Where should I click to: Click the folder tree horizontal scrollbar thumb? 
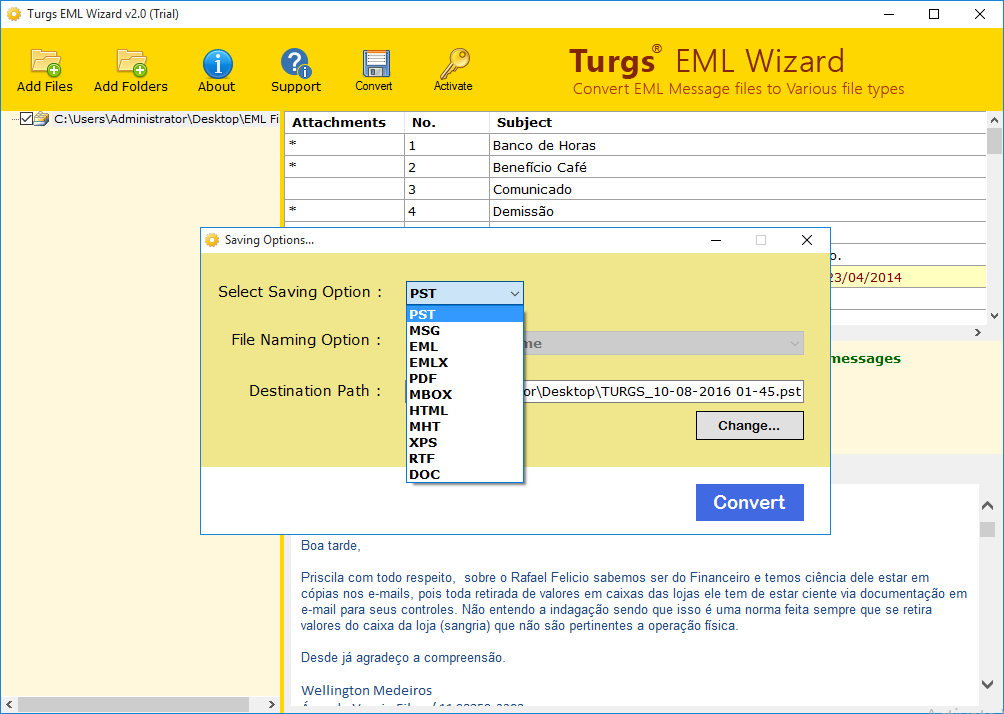tap(133, 704)
